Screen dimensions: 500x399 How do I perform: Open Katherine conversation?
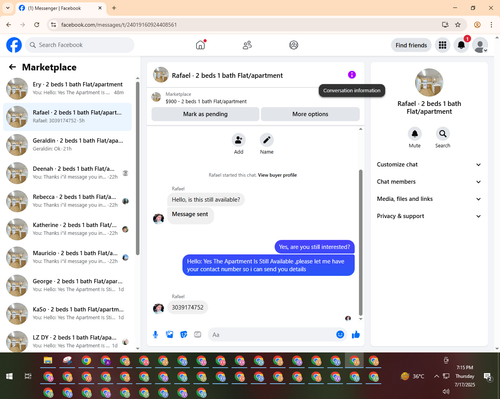coord(67,229)
